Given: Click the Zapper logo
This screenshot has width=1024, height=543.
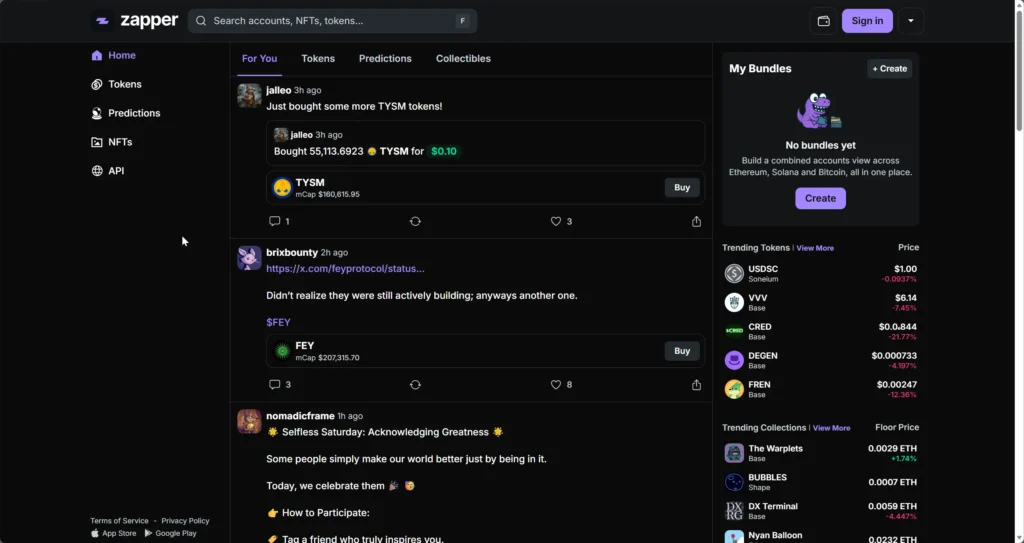Looking at the screenshot, I should (135, 21).
